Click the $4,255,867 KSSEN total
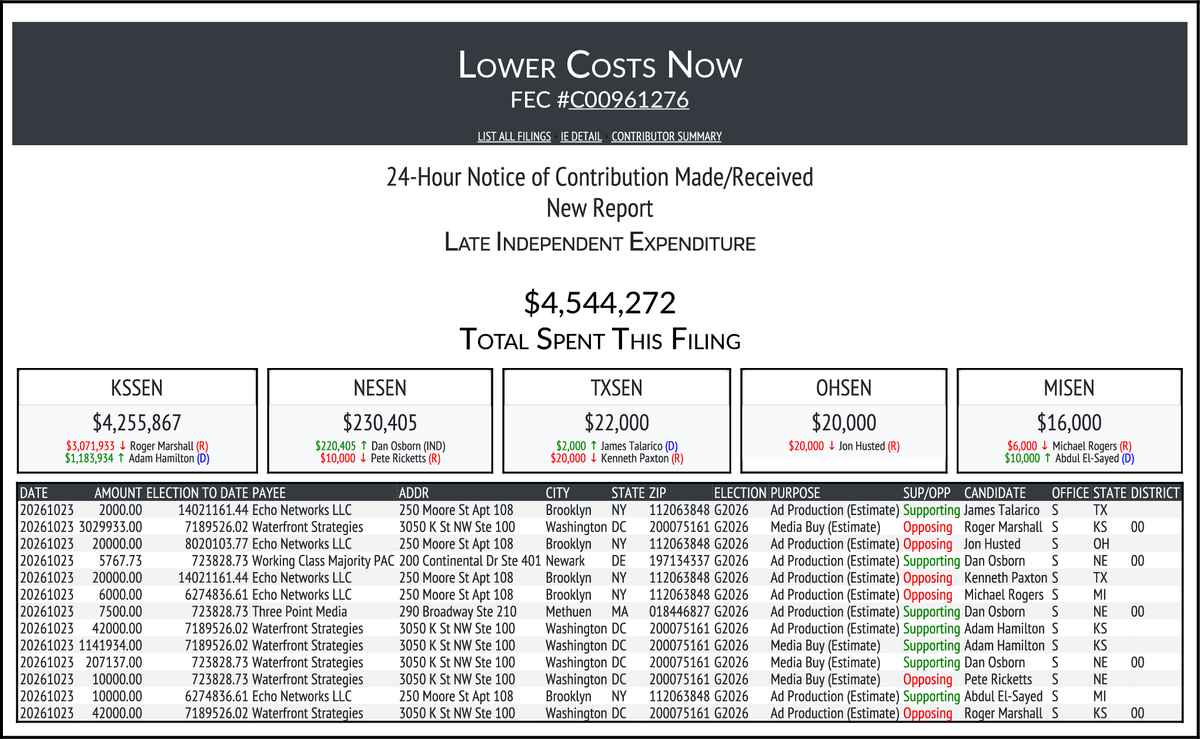 point(137,422)
